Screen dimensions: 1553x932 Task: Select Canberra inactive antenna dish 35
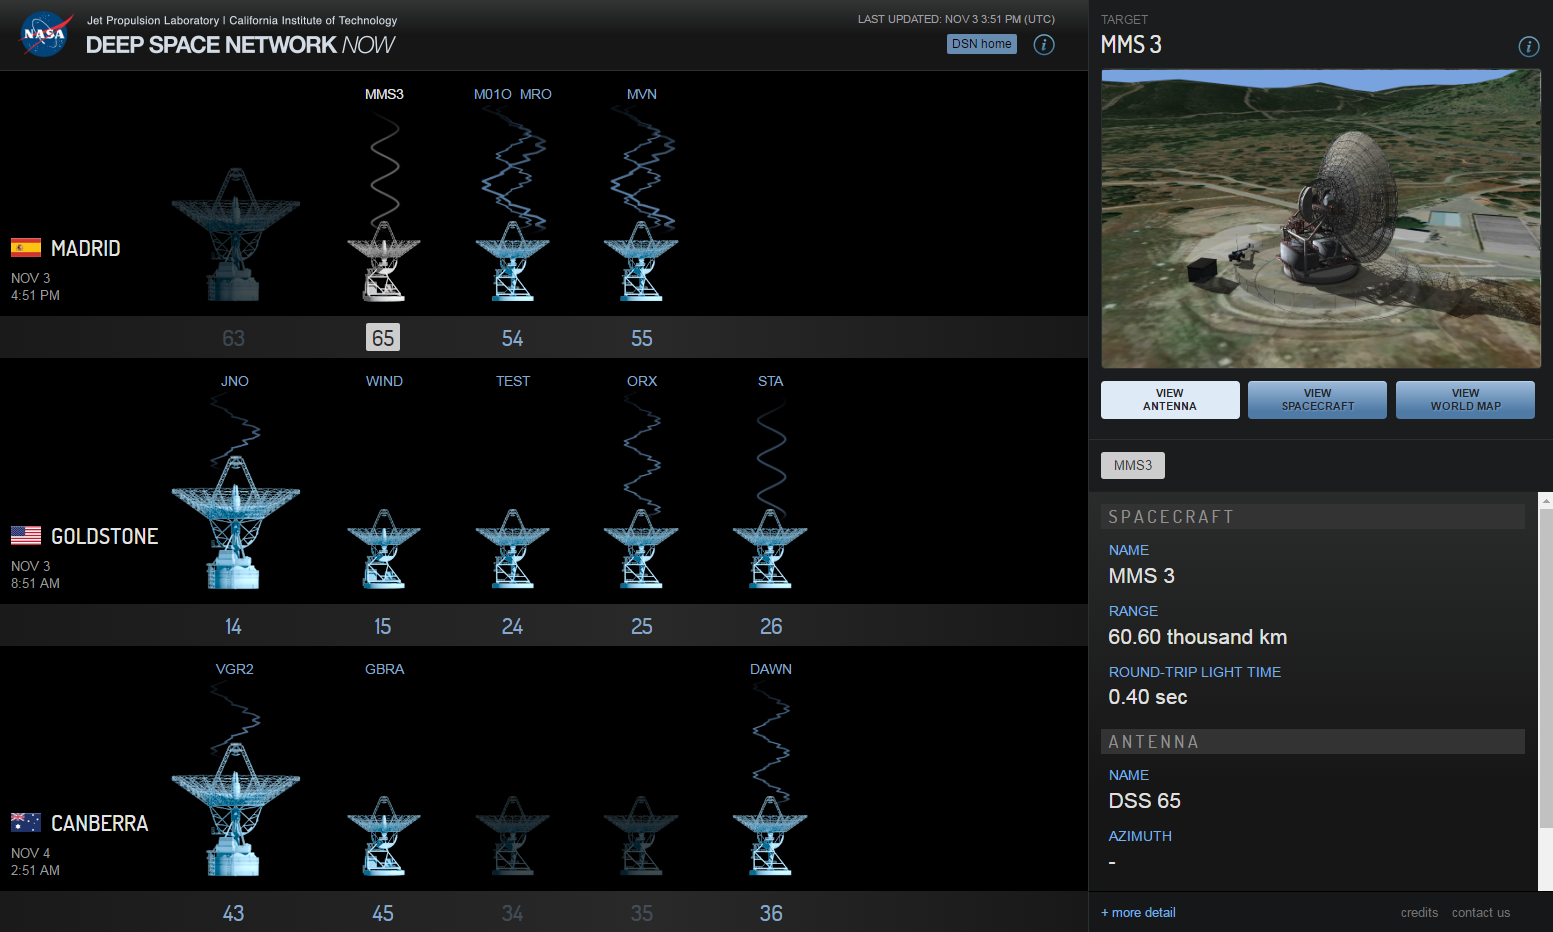click(641, 836)
